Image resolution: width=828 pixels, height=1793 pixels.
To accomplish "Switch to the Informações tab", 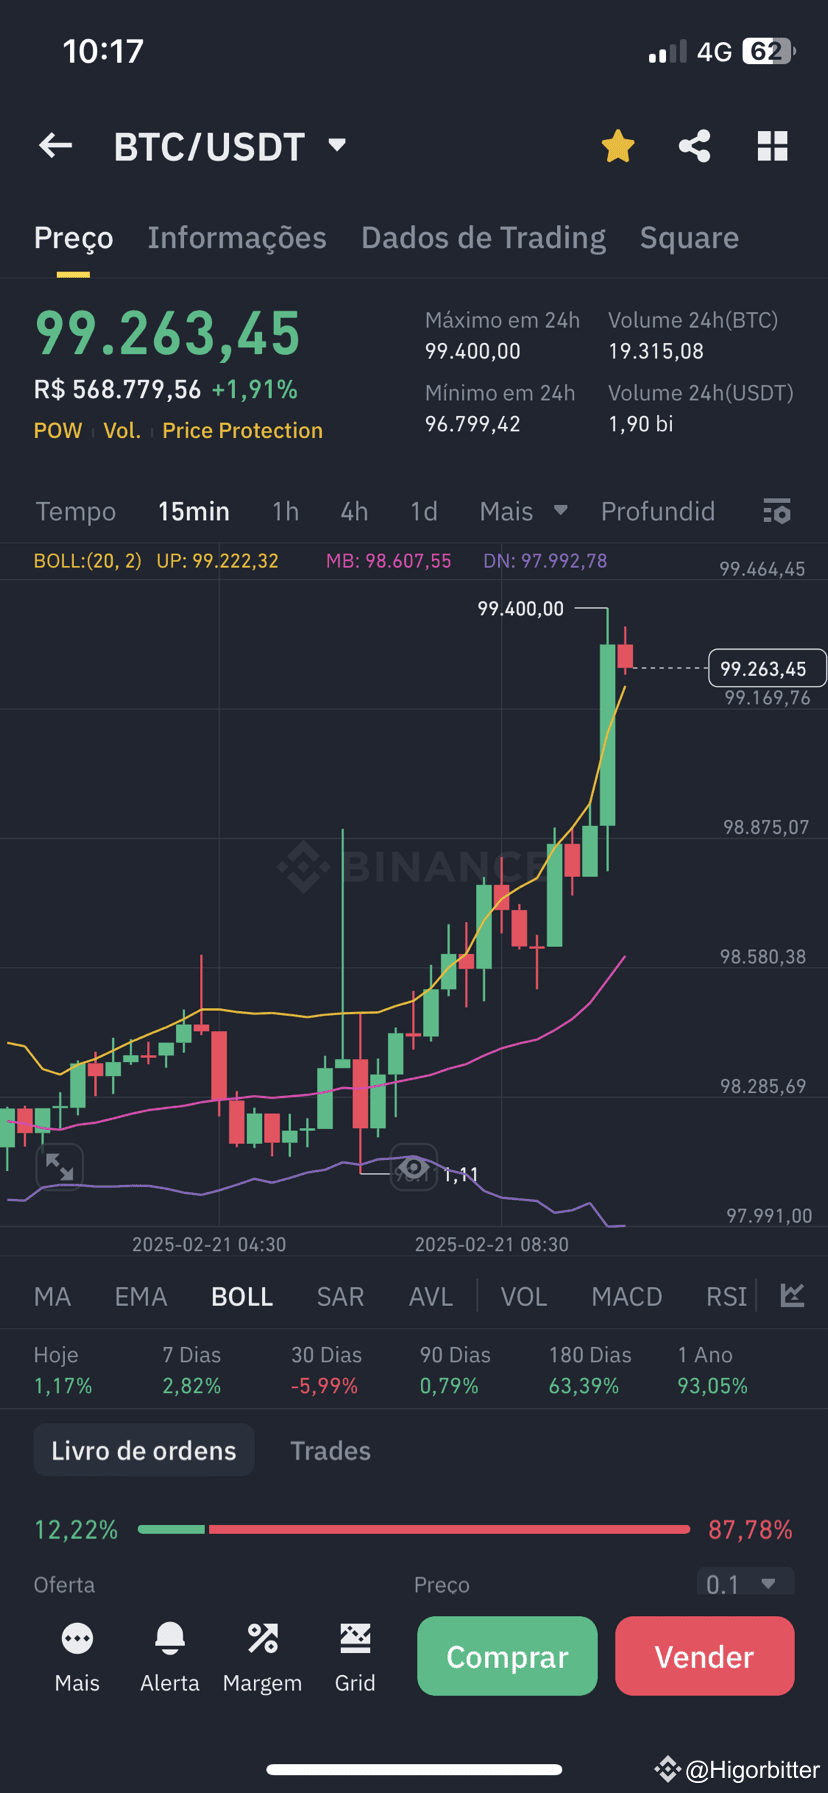I will pyautogui.click(x=237, y=238).
